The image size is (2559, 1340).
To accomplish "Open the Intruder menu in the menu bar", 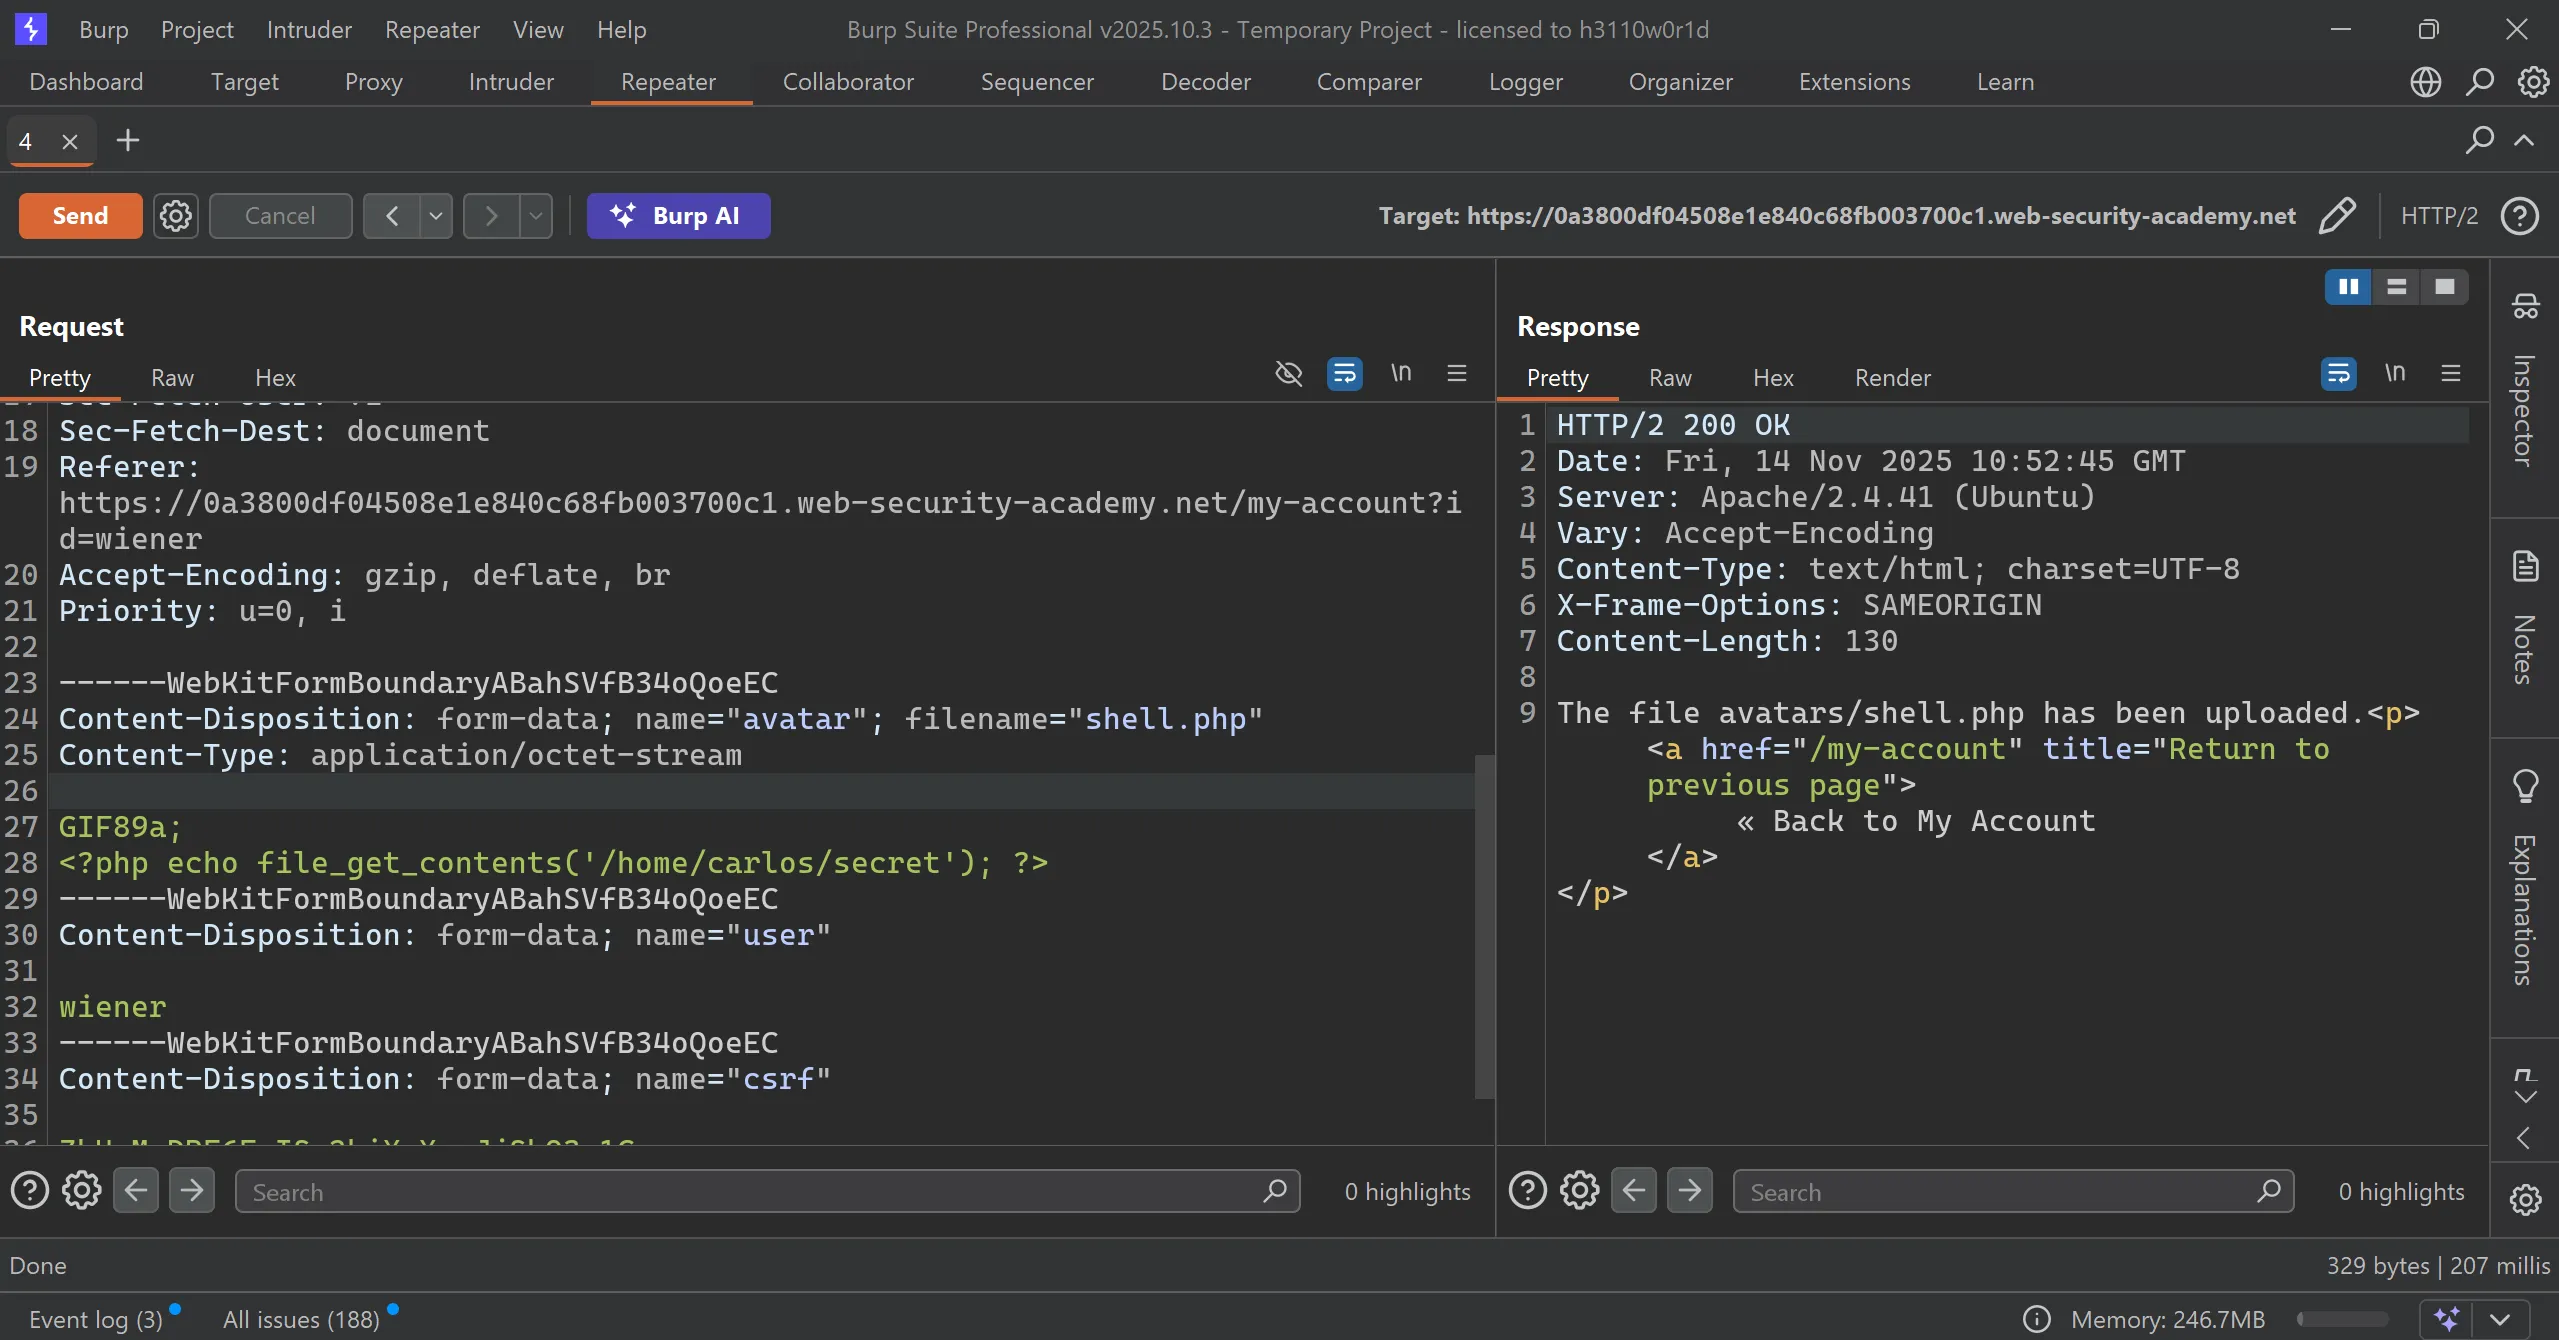I will pyautogui.click(x=308, y=30).
